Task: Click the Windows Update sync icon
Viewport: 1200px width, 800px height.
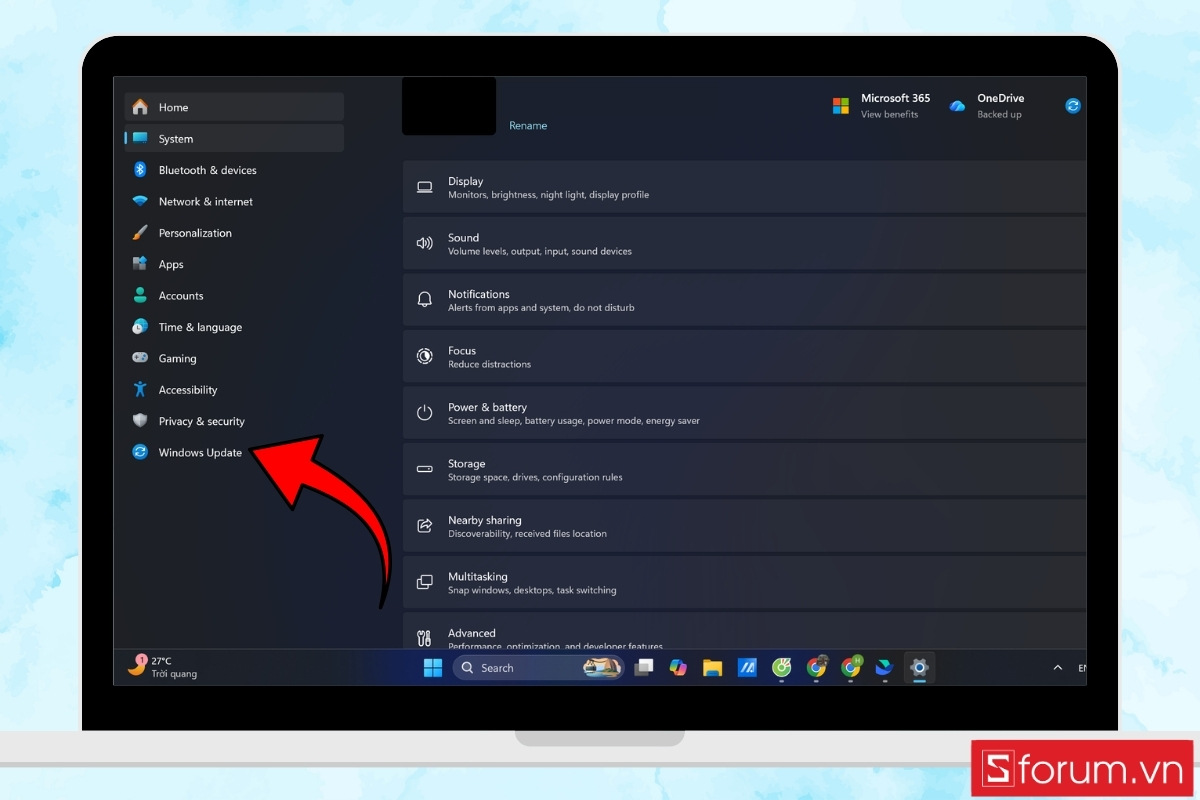Action: pyautogui.click(x=140, y=452)
